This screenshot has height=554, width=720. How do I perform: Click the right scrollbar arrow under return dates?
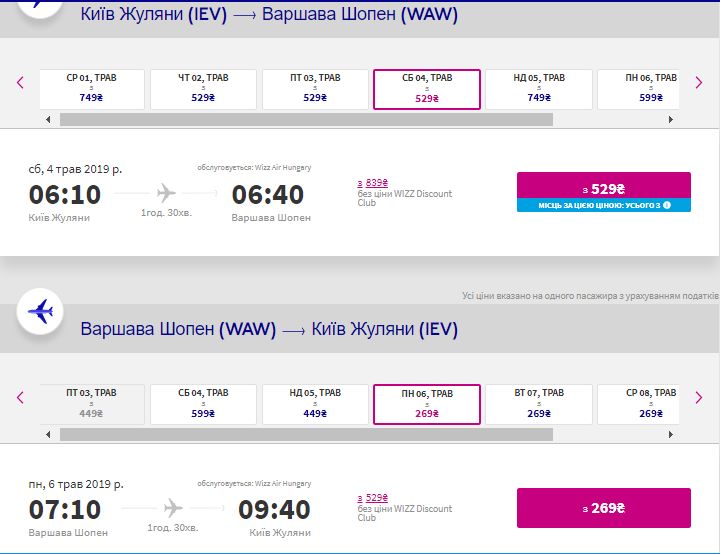point(669,434)
